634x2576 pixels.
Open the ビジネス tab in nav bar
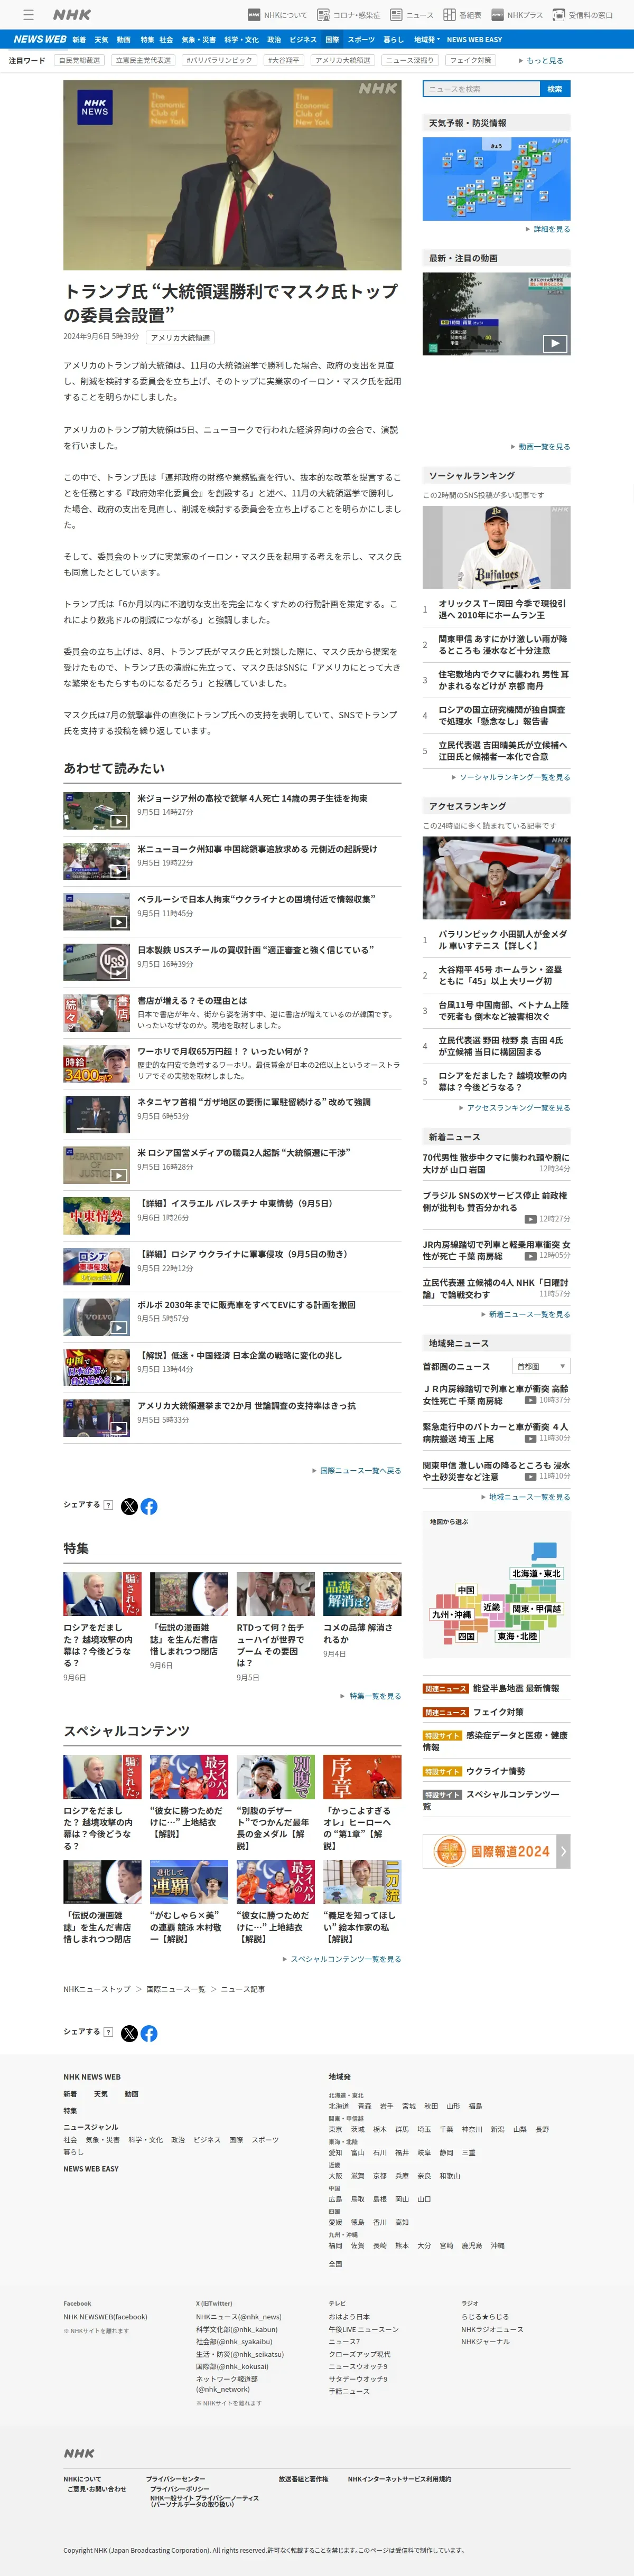303,39
